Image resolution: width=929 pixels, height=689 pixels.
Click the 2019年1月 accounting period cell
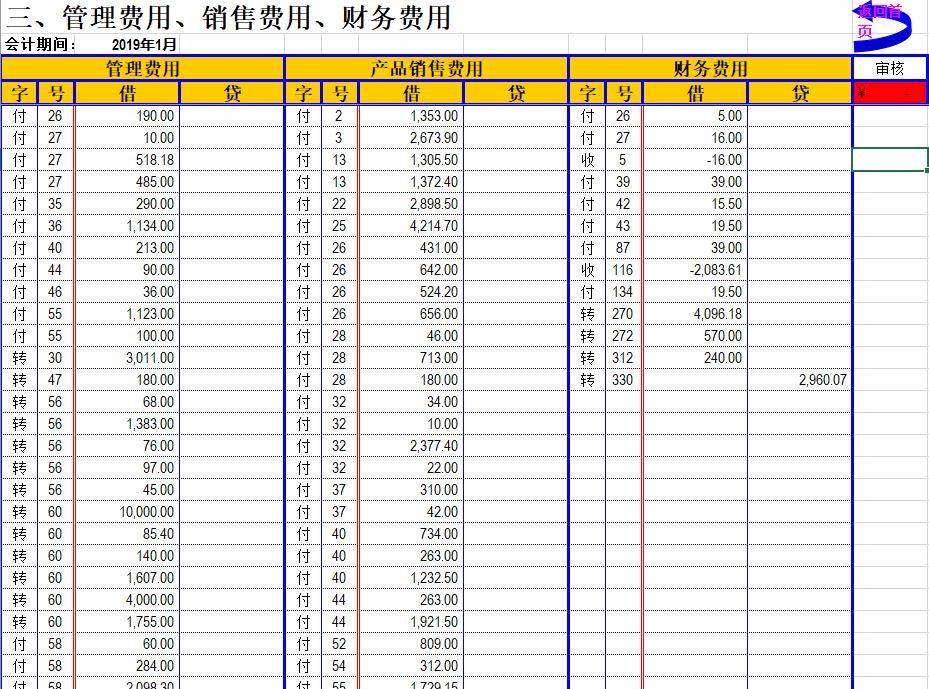(144, 45)
